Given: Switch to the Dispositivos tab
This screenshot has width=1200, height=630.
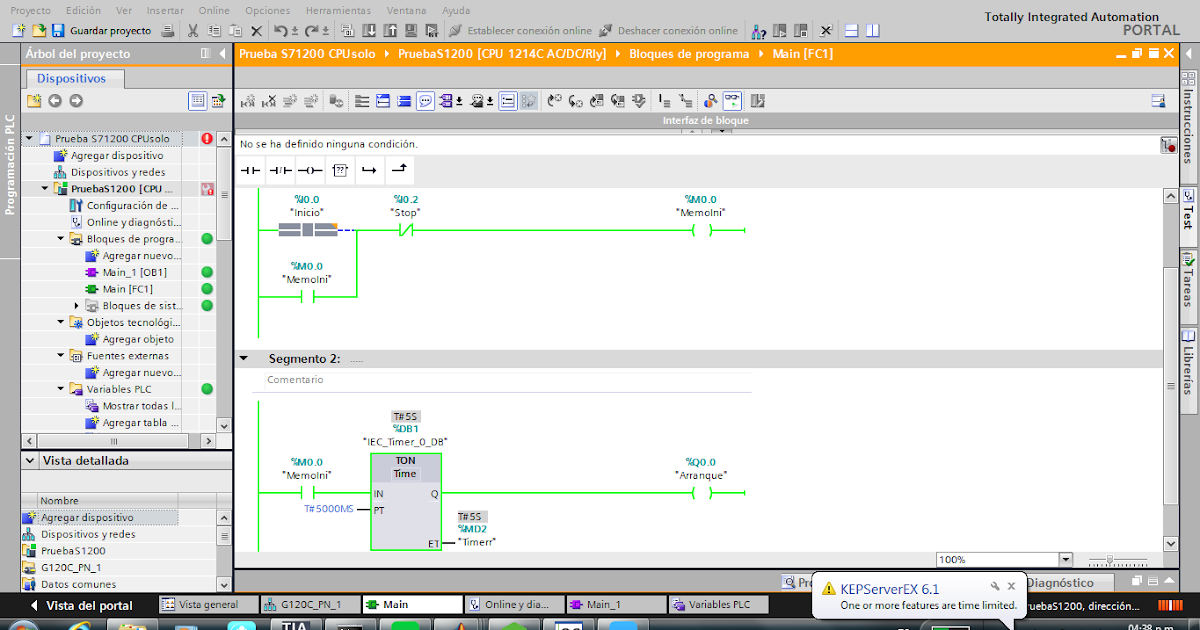Looking at the screenshot, I should 70,78.
